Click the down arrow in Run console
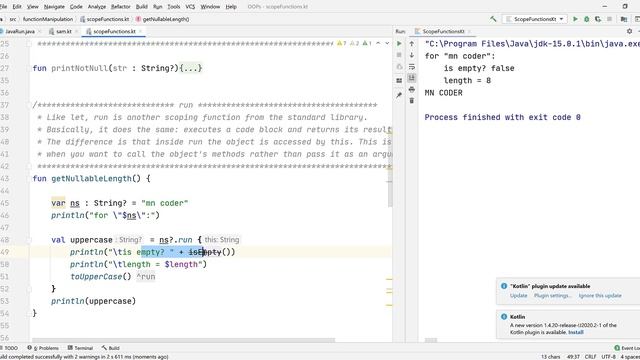640x360 pixels. 411,55
